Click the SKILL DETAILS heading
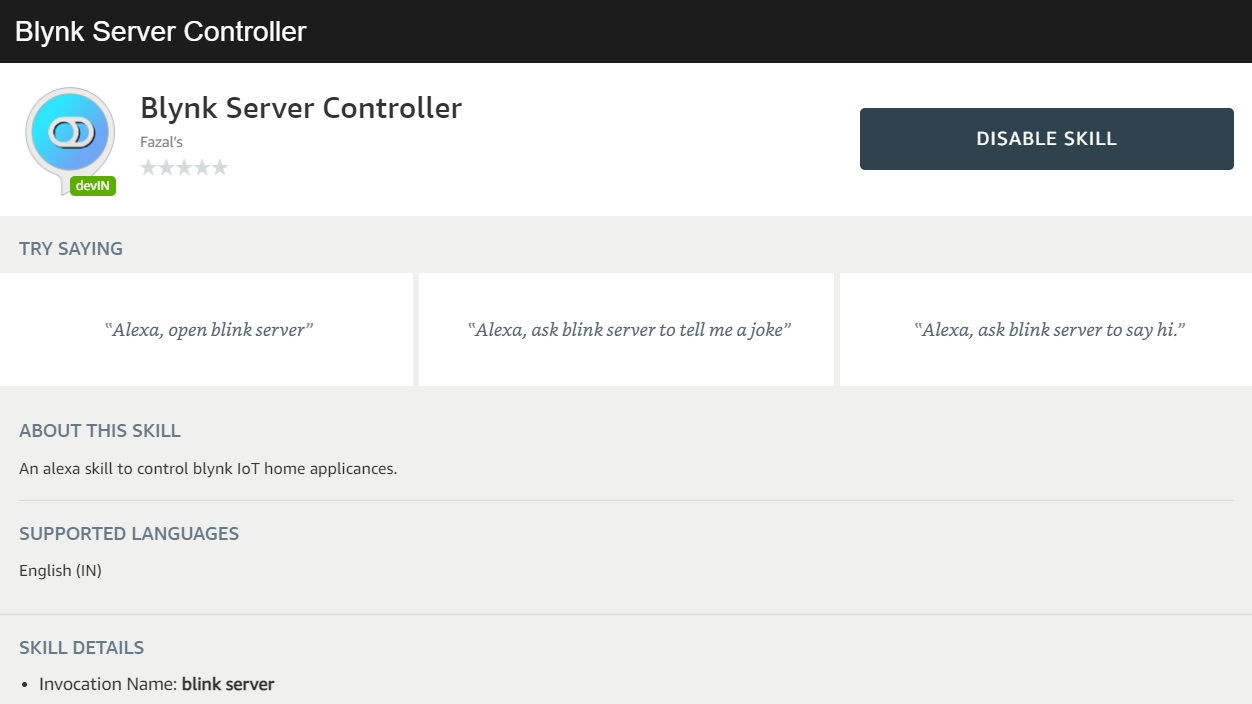 click(x=82, y=648)
